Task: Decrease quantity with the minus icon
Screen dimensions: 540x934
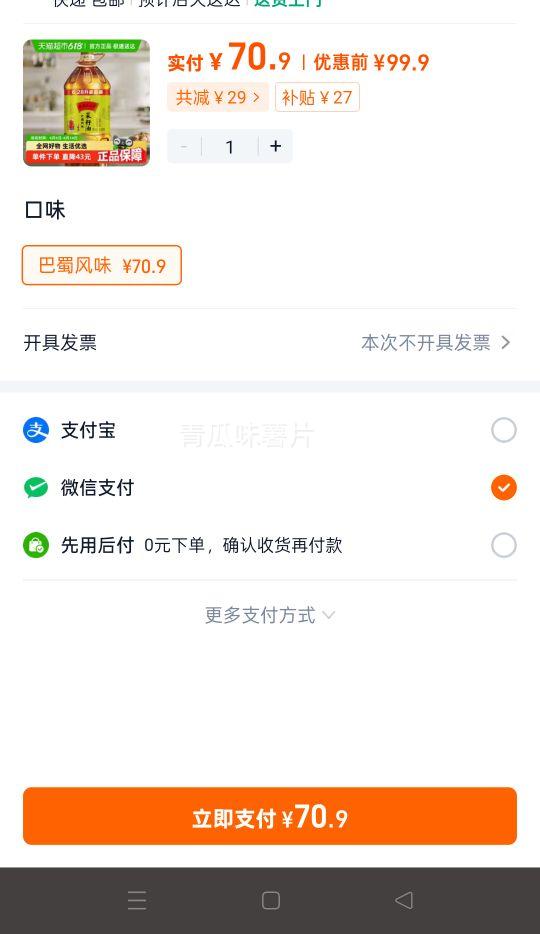Action: 184,146
